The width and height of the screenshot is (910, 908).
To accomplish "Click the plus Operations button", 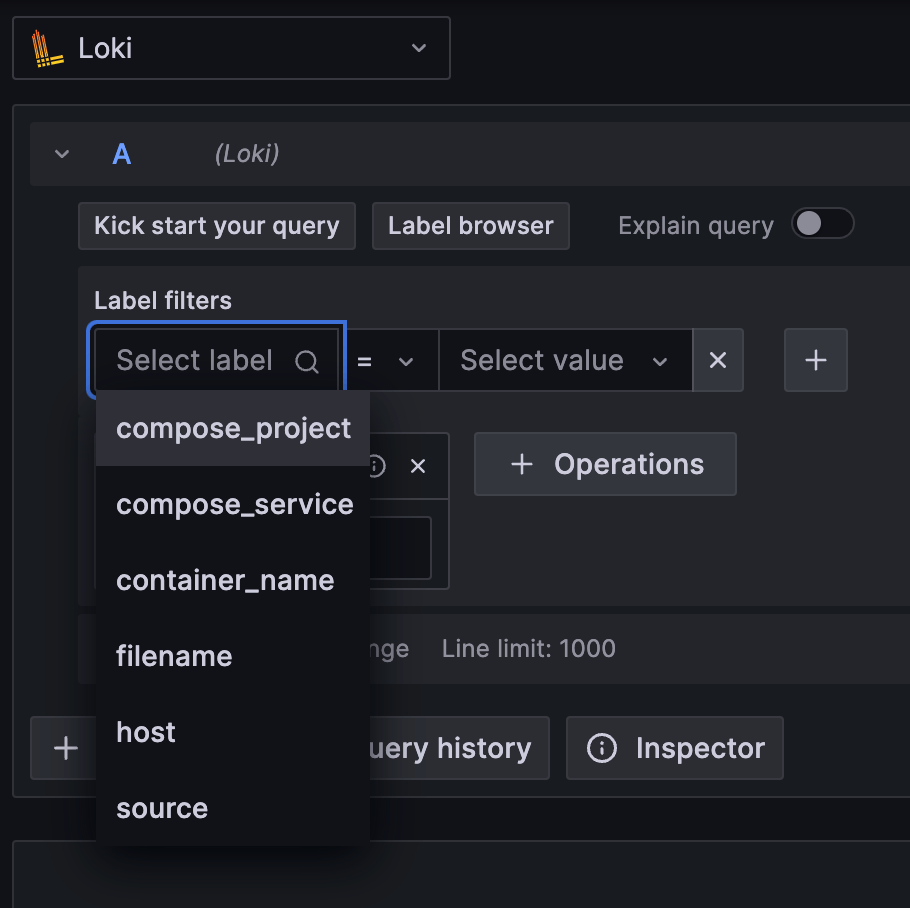I will pyautogui.click(x=605, y=465).
